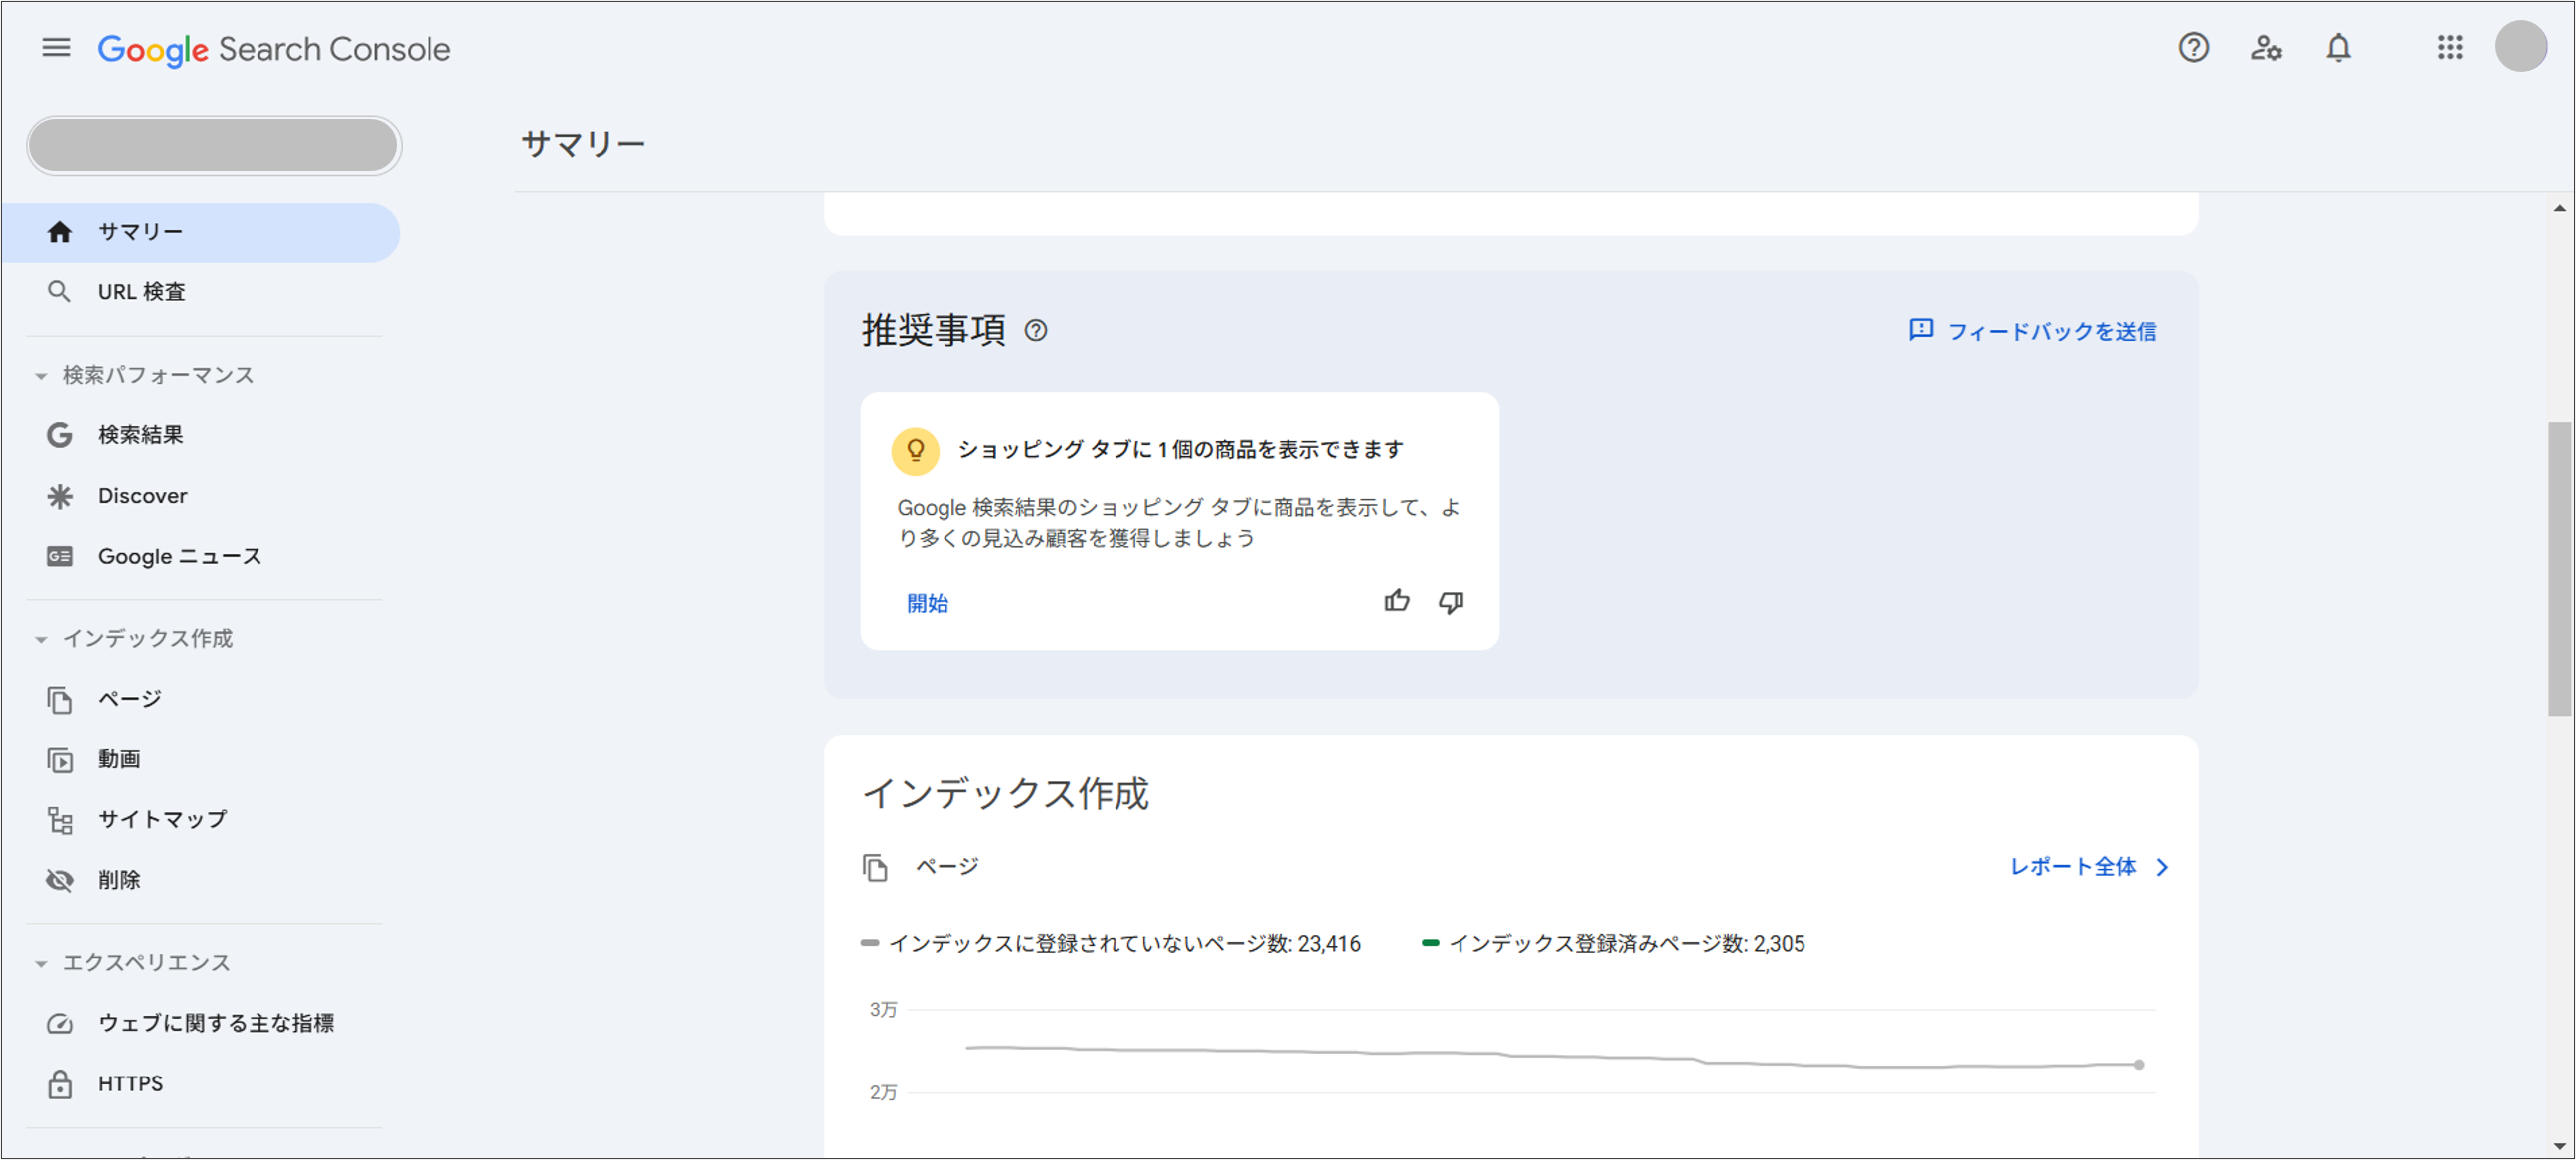The image size is (2576, 1160).
Task: Click the help icon next to 推奨事項
Action: [1035, 331]
